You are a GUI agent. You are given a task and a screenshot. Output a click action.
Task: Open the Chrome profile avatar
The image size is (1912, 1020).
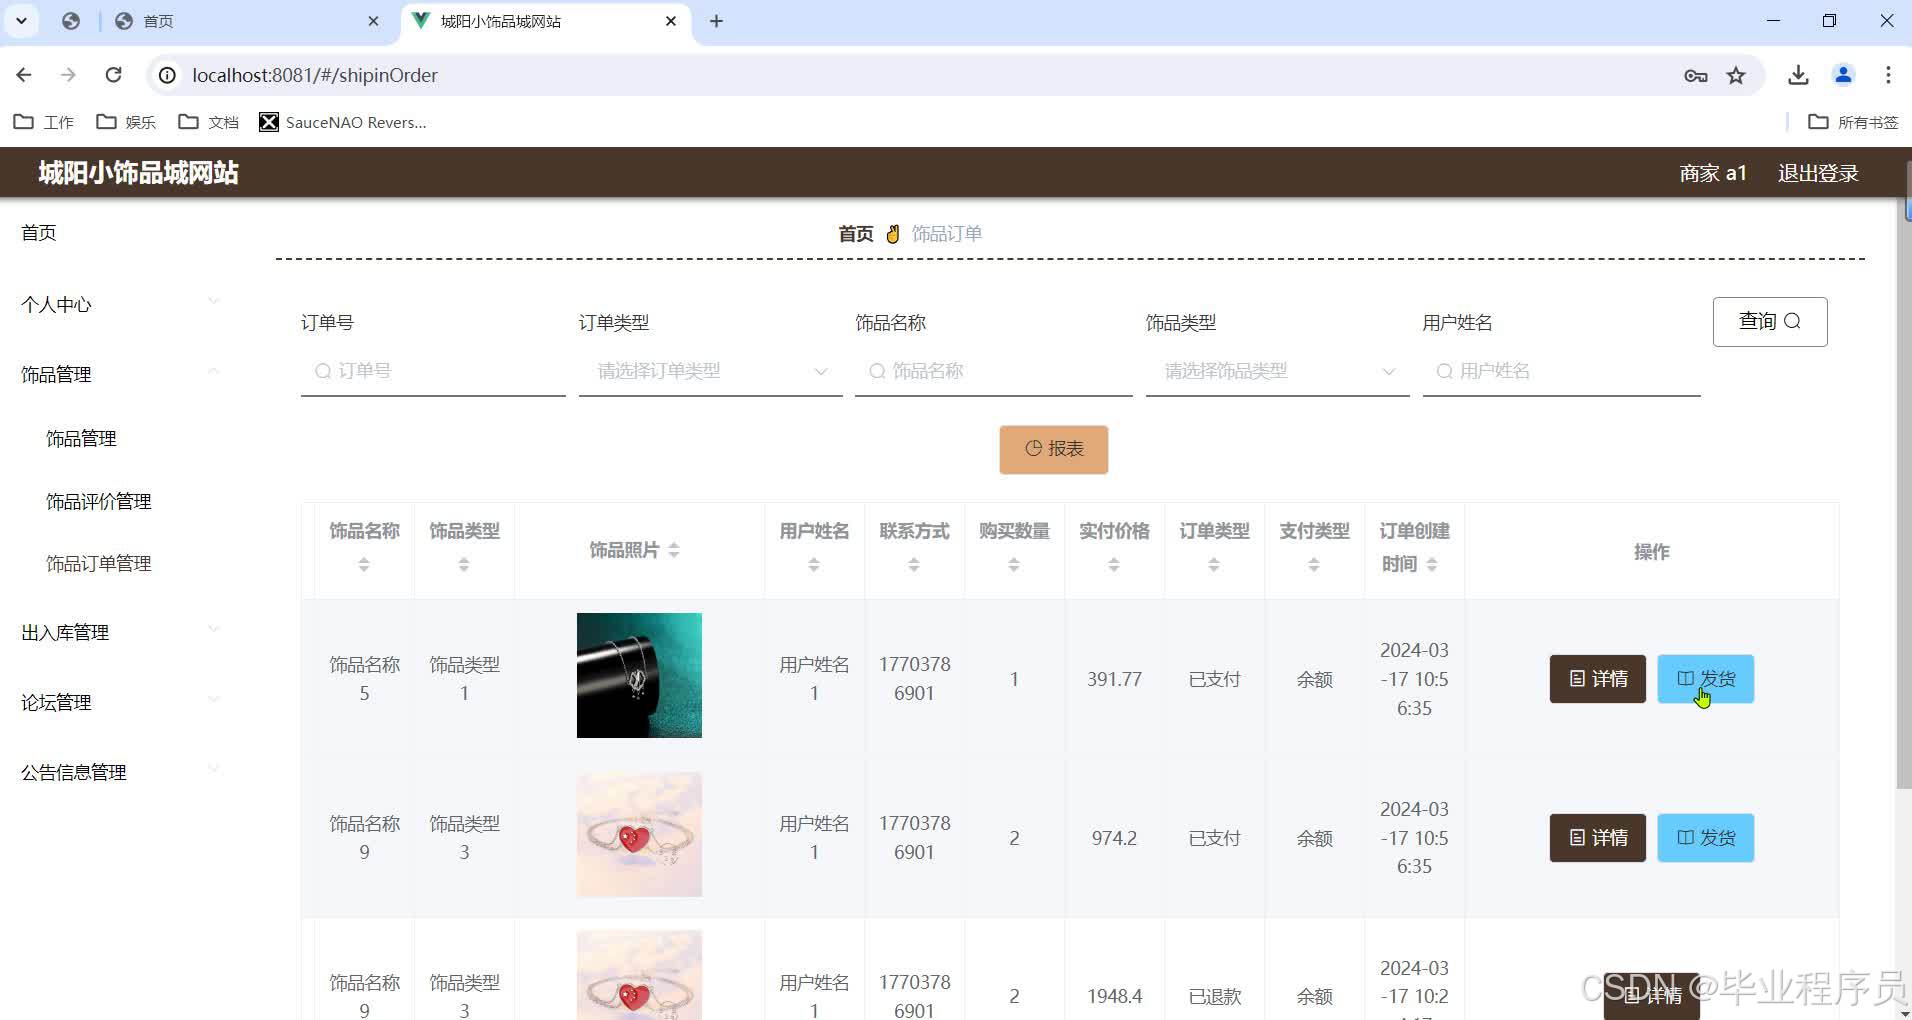pyautogui.click(x=1843, y=75)
